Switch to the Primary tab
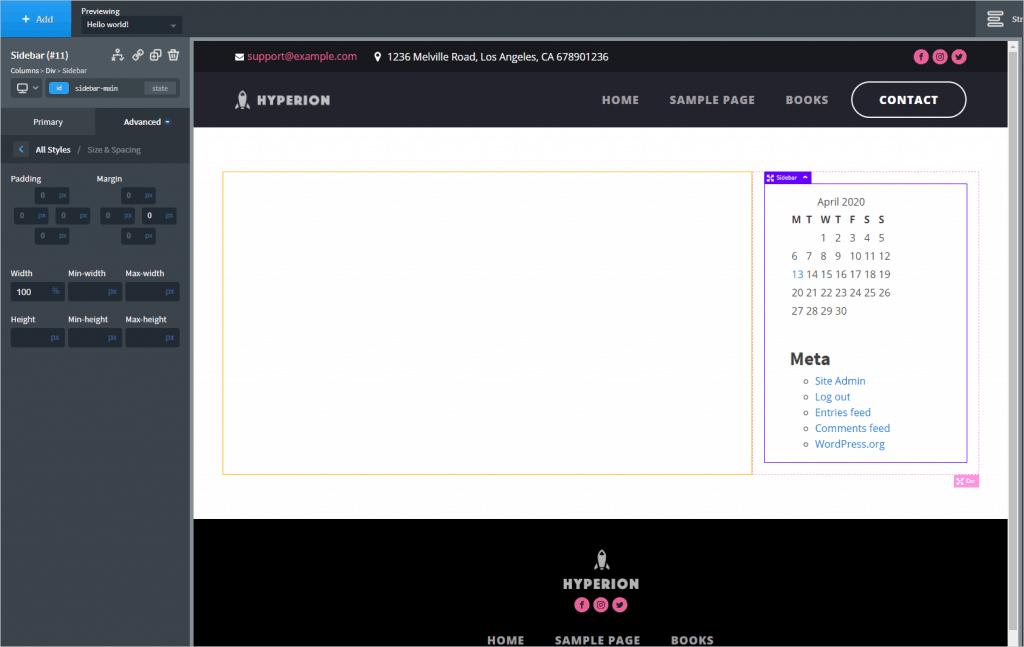The width and height of the screenshot is (1024, 647). pos(48,122)
